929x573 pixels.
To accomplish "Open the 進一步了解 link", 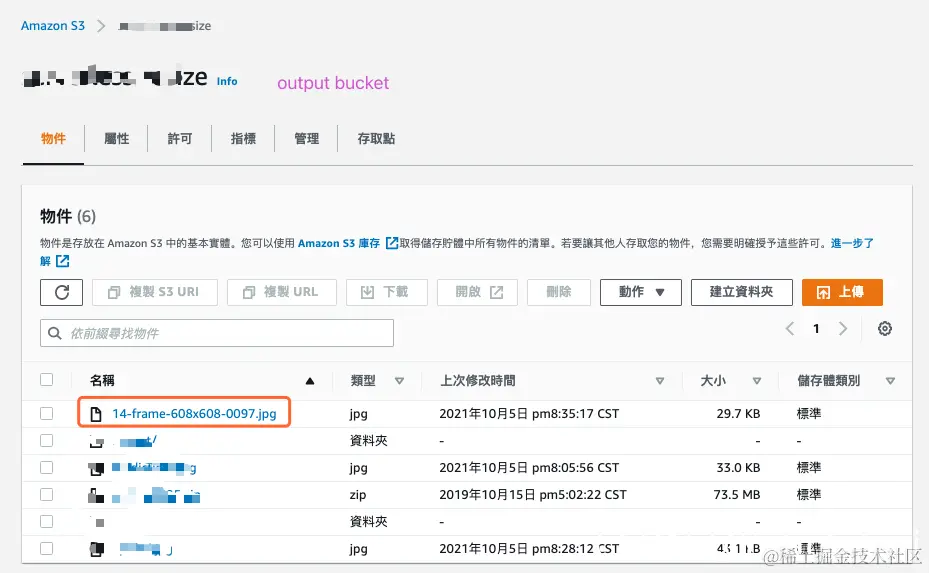I will coord(852,243).
